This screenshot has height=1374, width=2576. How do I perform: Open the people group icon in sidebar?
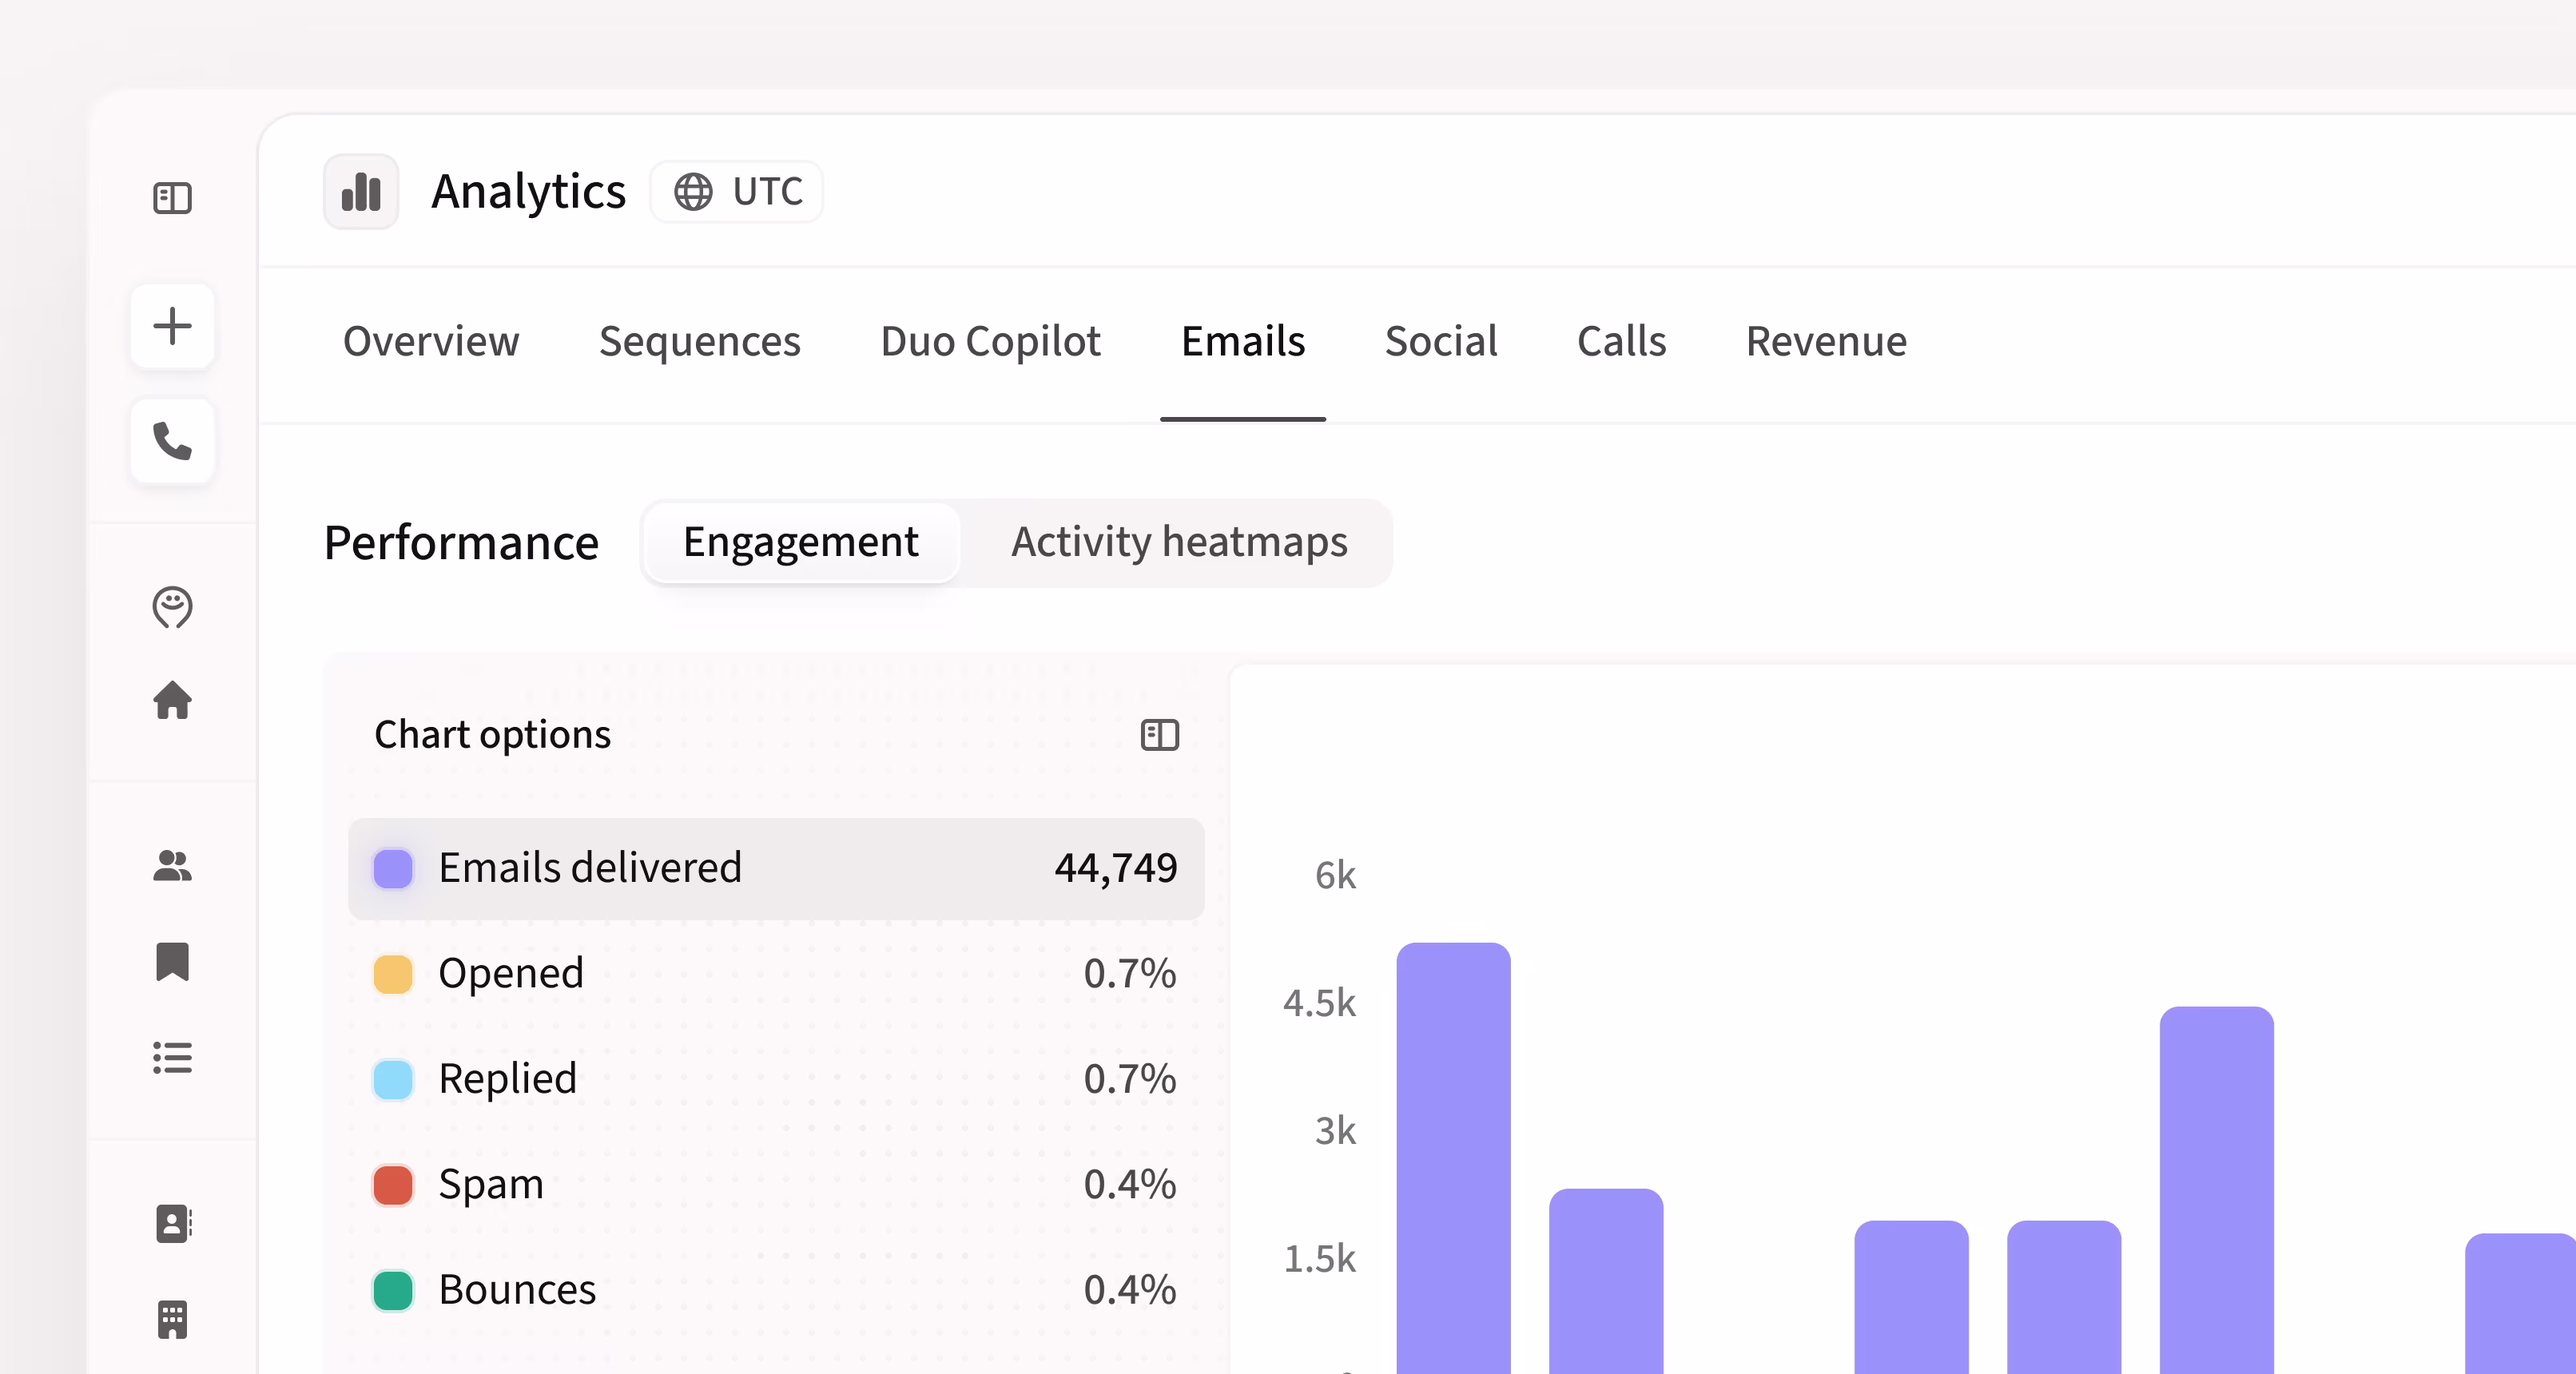click(x=172, y=865)
